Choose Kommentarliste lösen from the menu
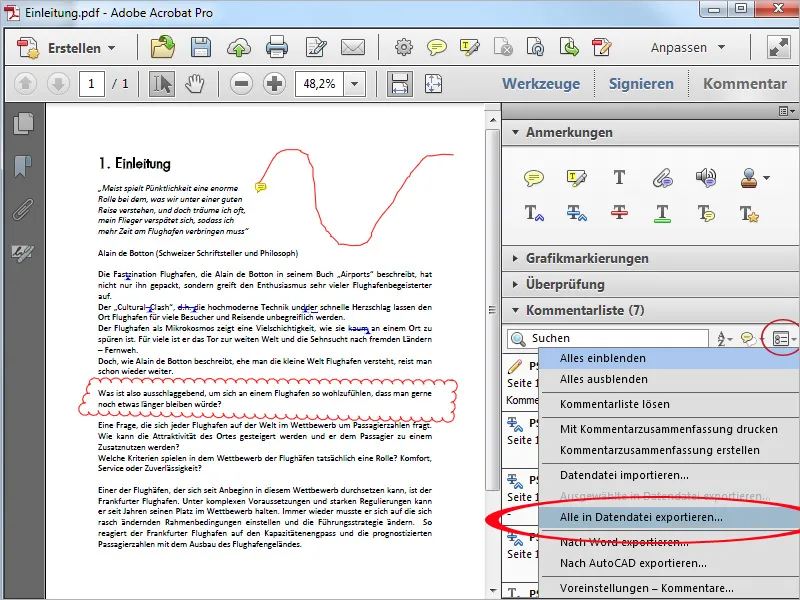The image size is (800, 600). coord(668,404)
